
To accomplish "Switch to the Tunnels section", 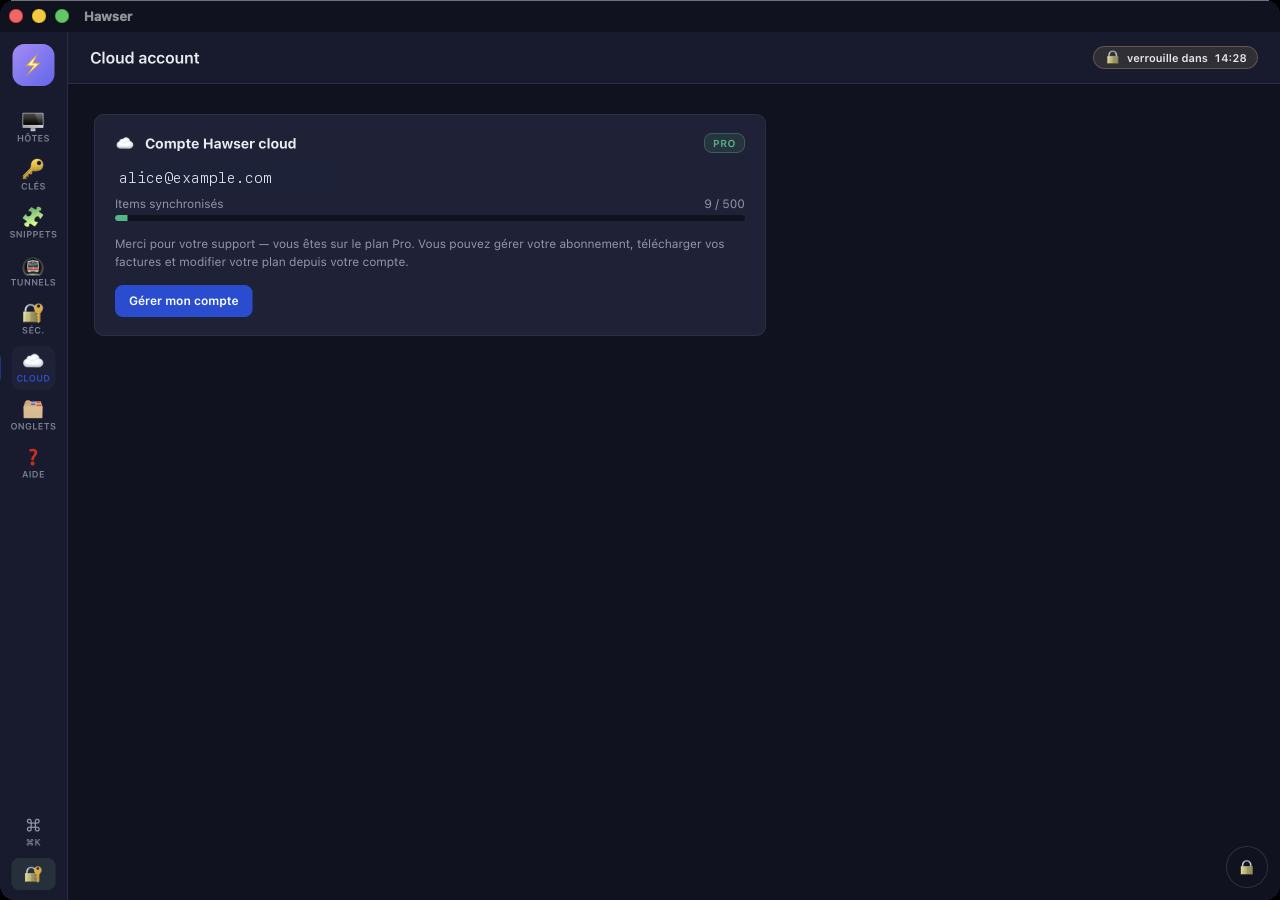I will point(33,271).
